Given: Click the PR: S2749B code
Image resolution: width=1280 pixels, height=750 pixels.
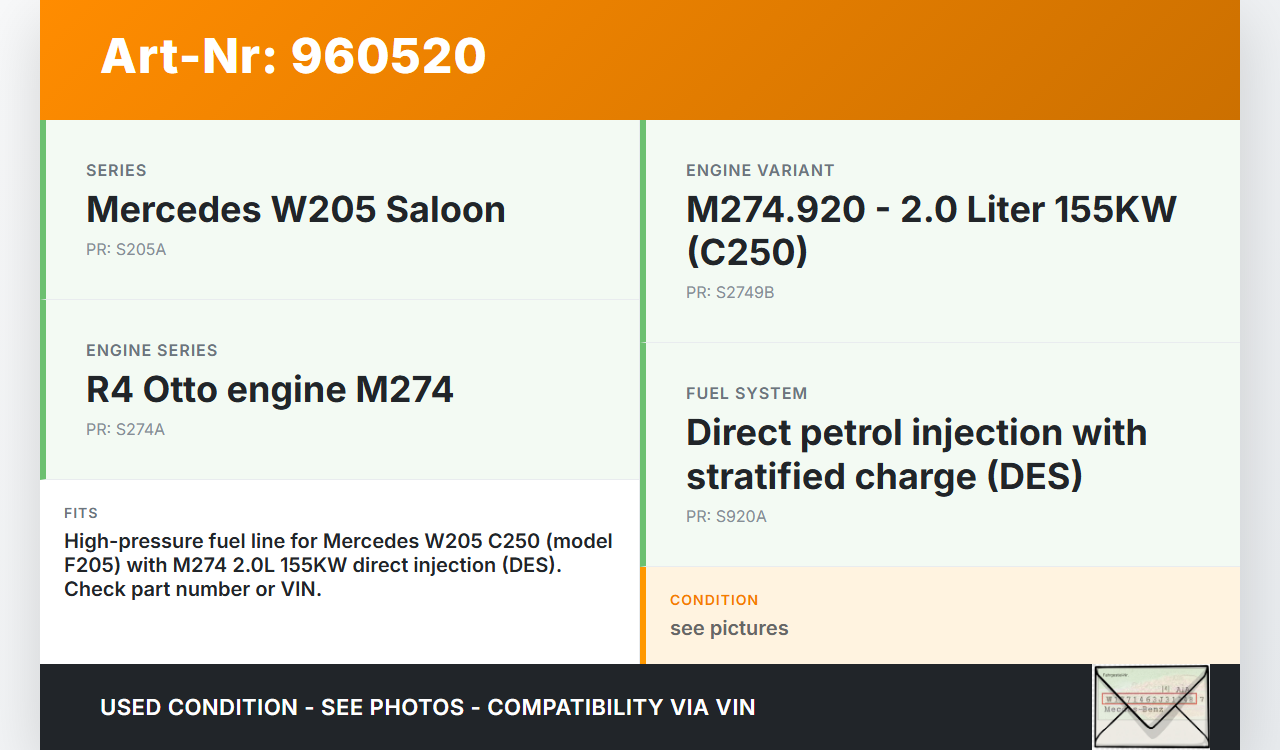Looking at the screenshot, I should (x=730, y=293).
